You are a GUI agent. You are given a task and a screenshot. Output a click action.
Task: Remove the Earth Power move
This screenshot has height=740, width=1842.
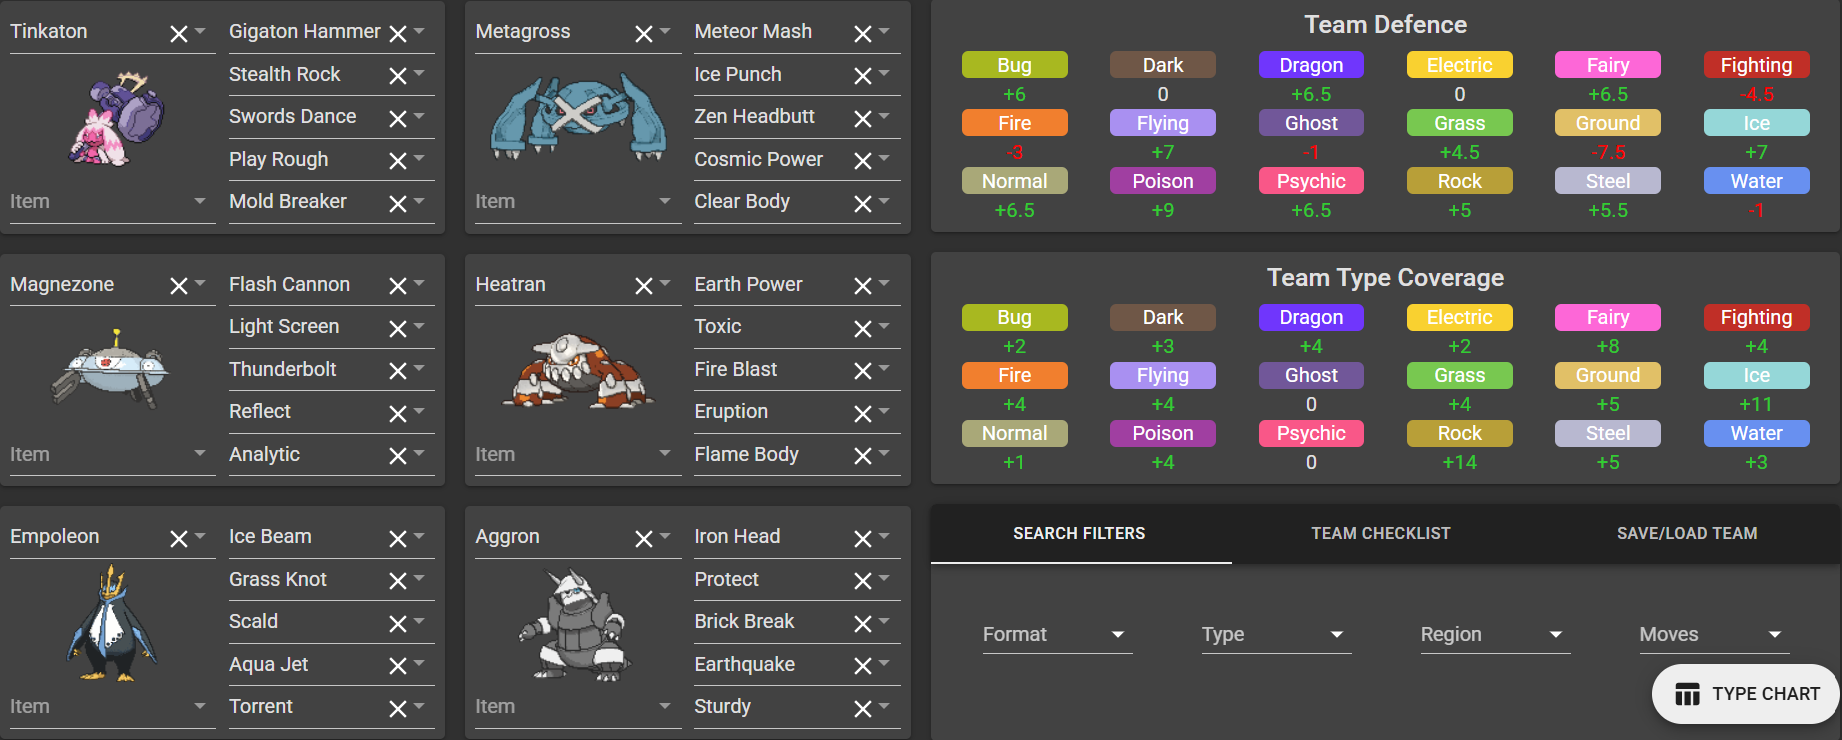pyautogui.click(x=863, y=286)
